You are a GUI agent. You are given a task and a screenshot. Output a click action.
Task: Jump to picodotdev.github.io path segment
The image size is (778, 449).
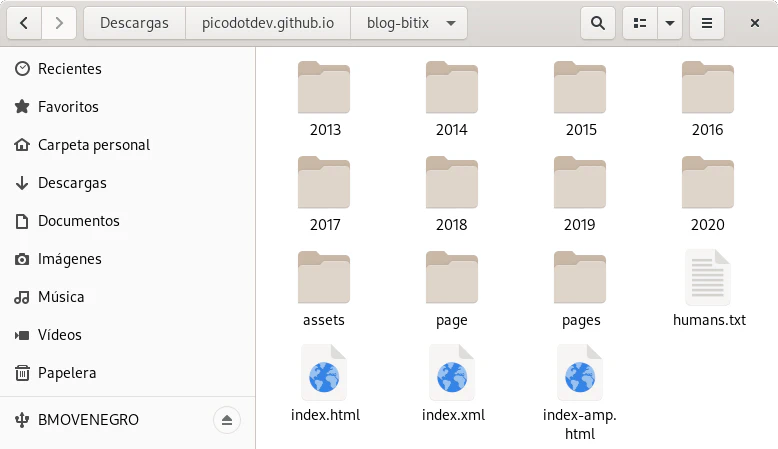268,23
